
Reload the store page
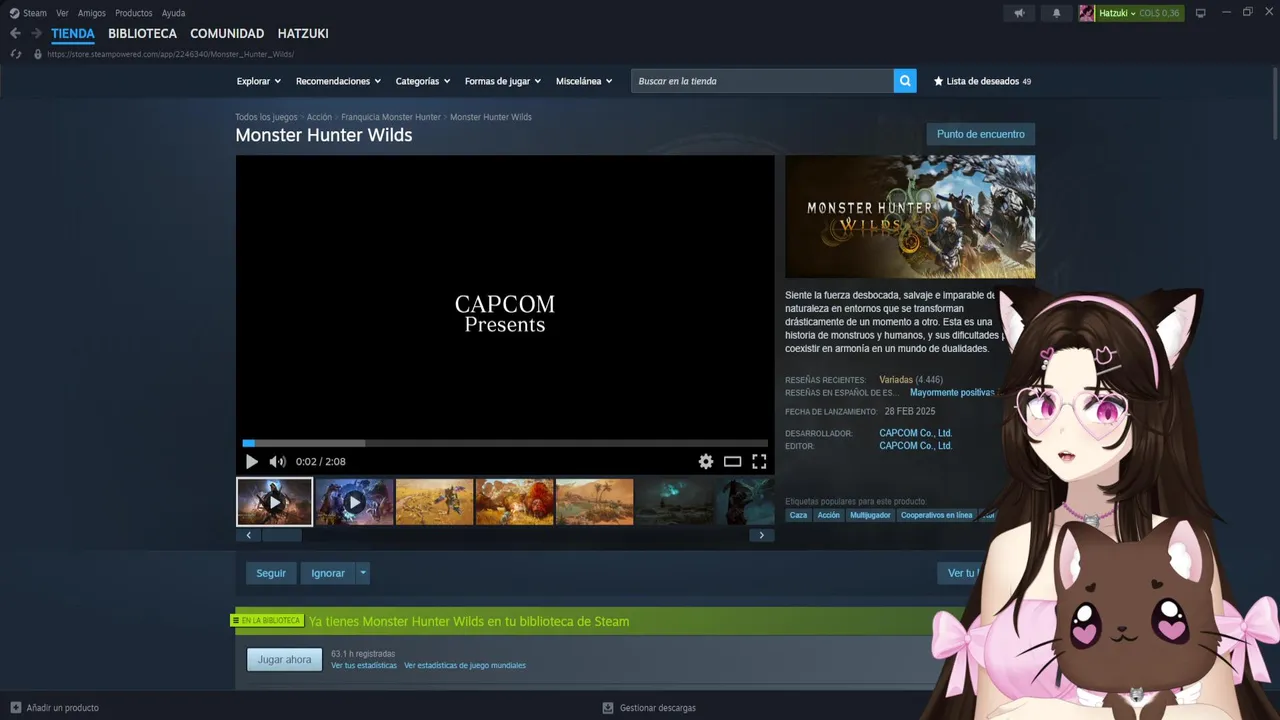[15, 54]
